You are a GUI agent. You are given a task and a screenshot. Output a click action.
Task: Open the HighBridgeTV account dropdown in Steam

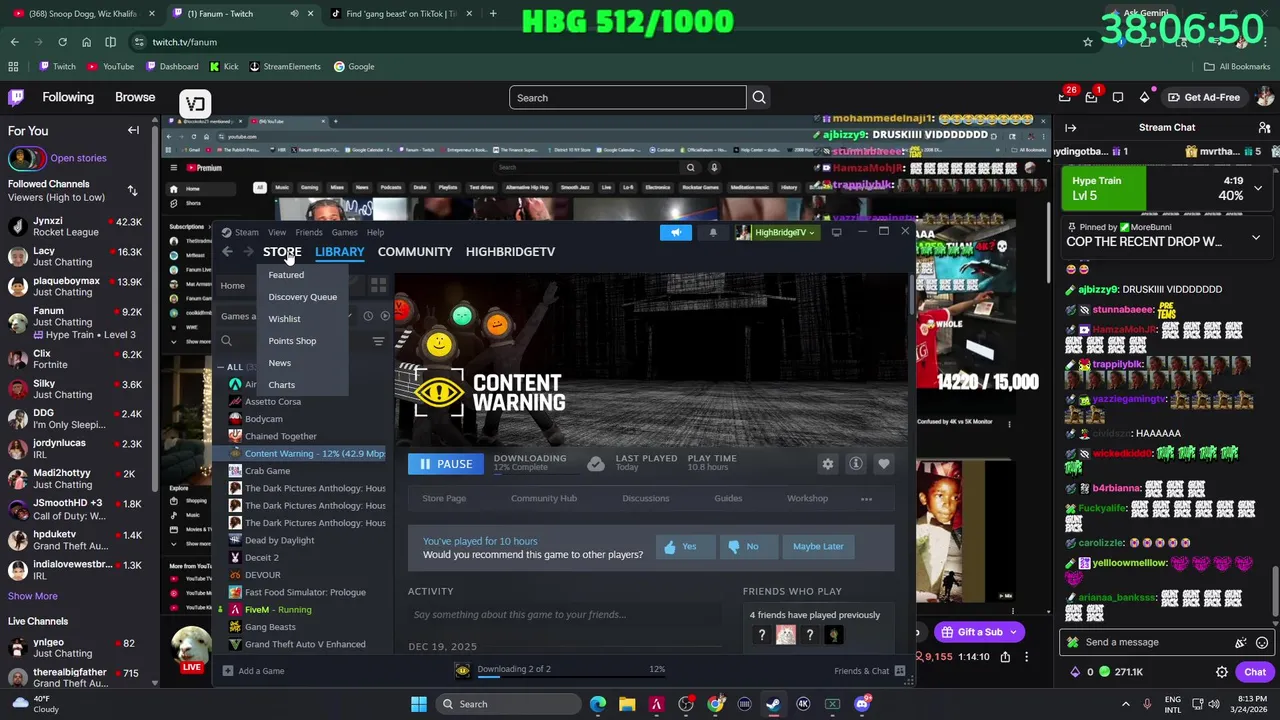(776, 232)
